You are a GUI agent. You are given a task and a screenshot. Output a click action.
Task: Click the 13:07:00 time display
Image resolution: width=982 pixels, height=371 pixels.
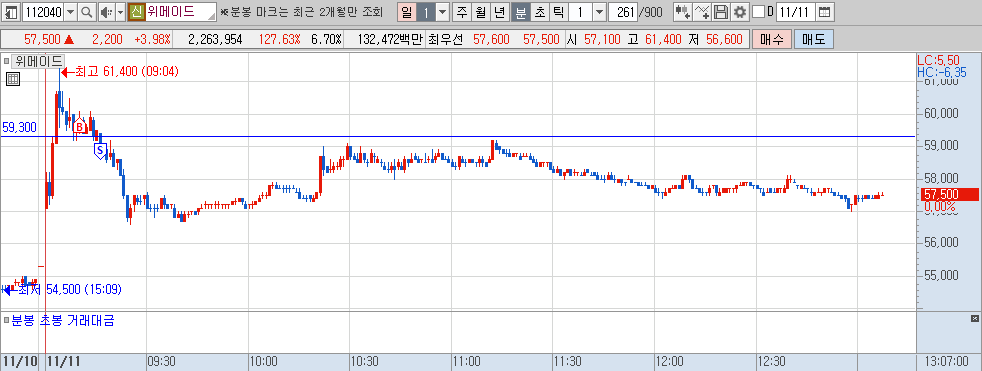coord(948,361)
